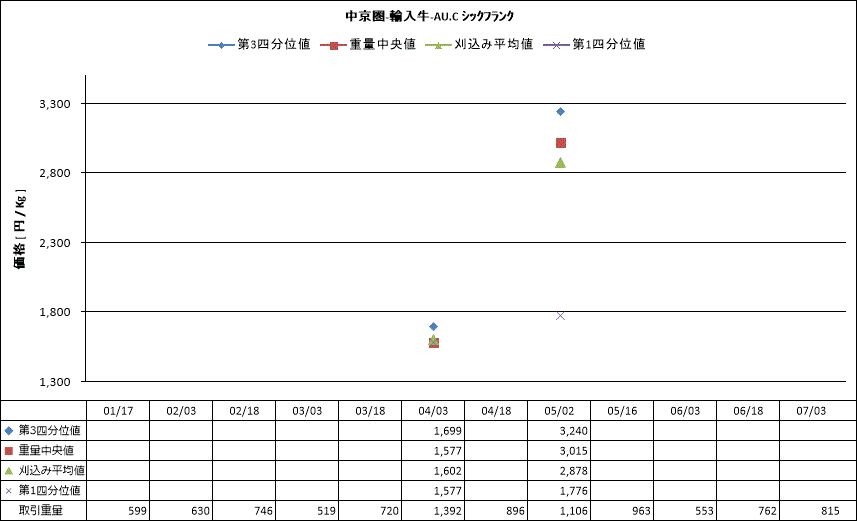Click the 06/03 date column header
The image size is (857, 521).
coord(685,411)
